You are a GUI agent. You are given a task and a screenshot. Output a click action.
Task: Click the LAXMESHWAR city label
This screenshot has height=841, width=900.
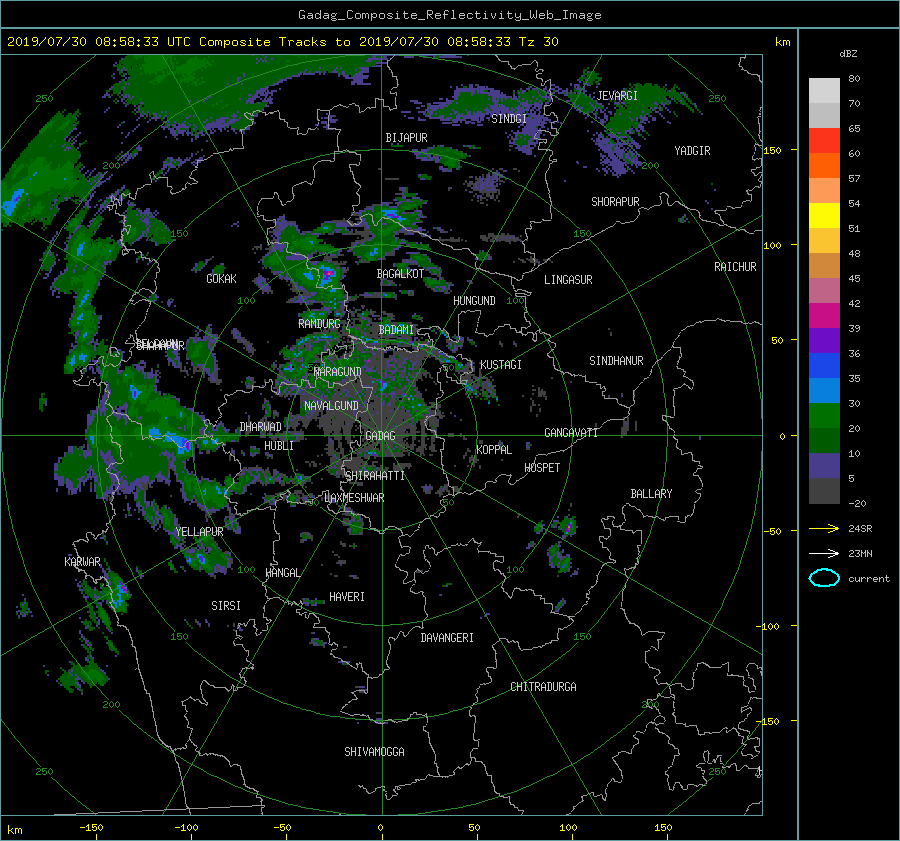pyautogui.click(x=354, y=498)
